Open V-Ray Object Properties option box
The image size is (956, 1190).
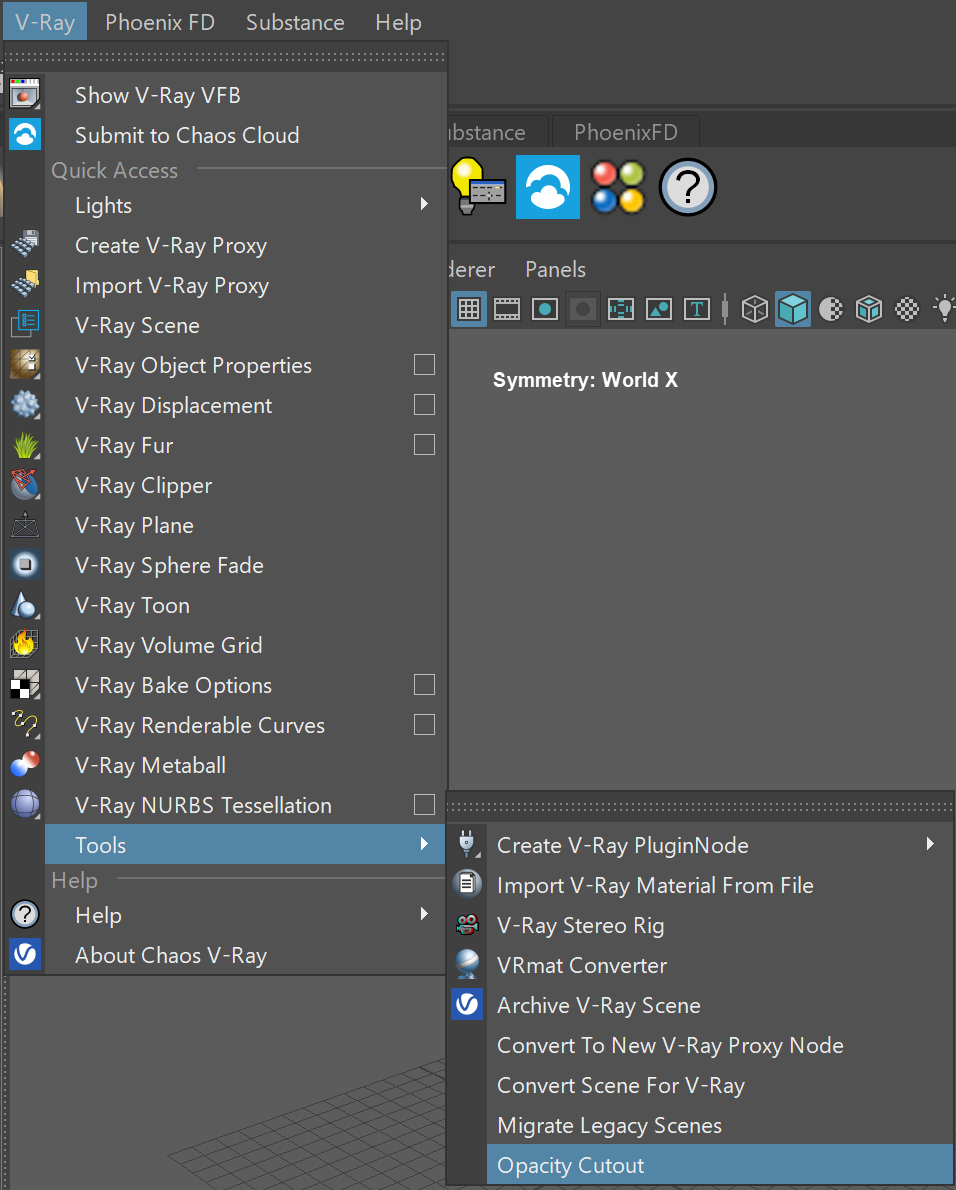point(424,365)
